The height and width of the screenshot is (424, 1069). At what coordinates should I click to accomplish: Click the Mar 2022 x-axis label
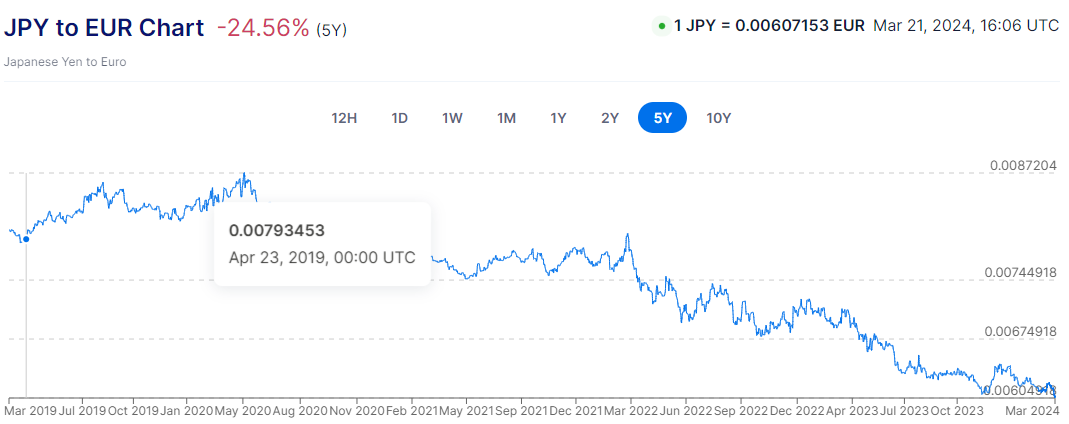click(630, 411)
